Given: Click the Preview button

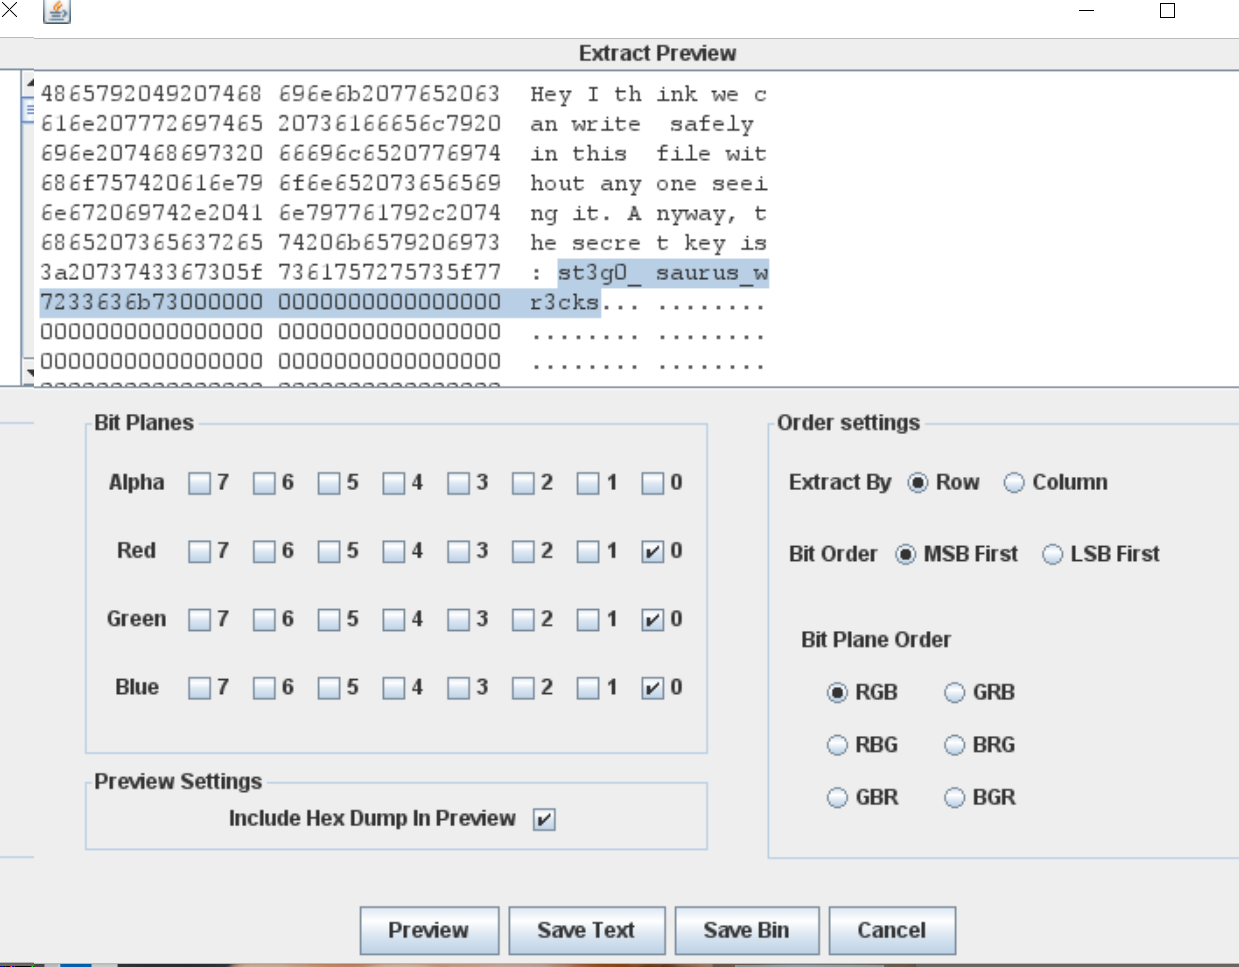Looking at the screenshot, I should tap(429, 931).
